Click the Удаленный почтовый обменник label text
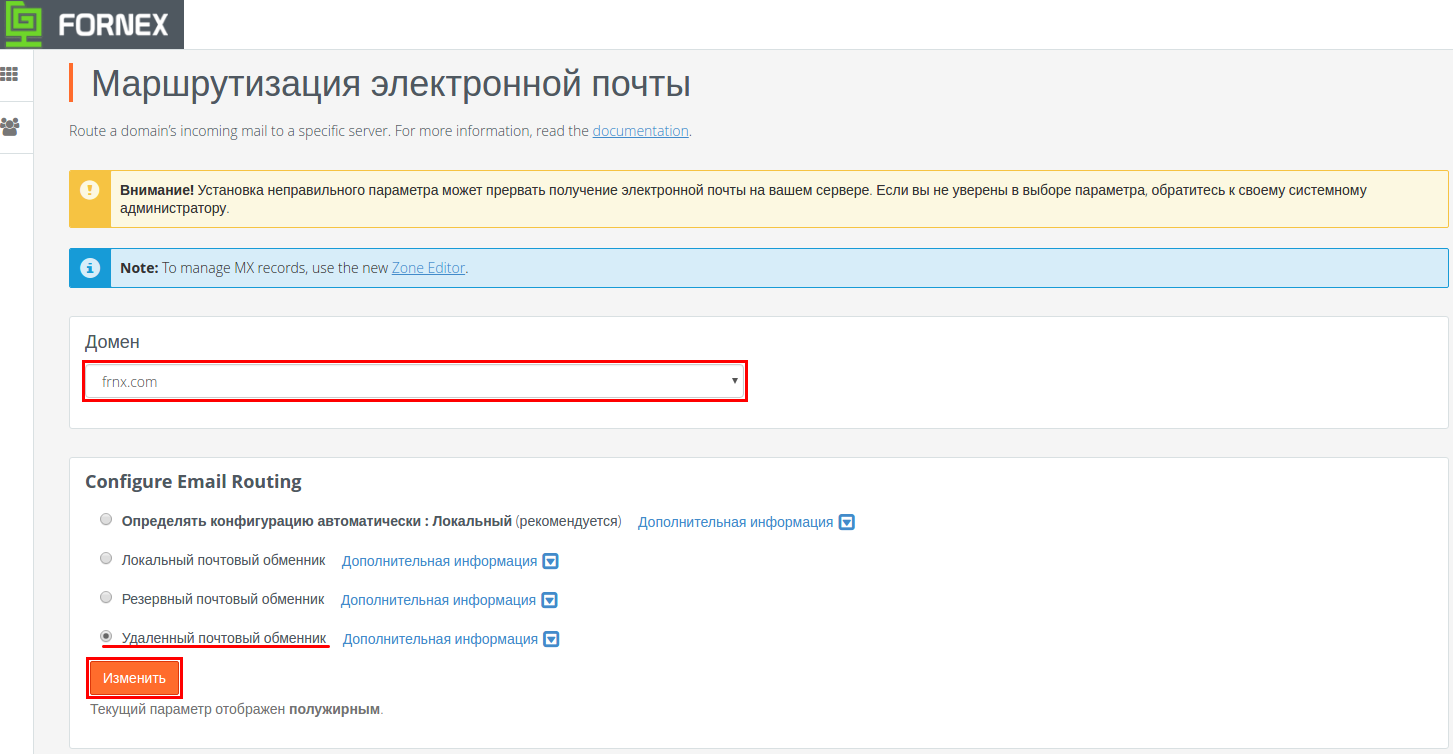 point(224,638)
